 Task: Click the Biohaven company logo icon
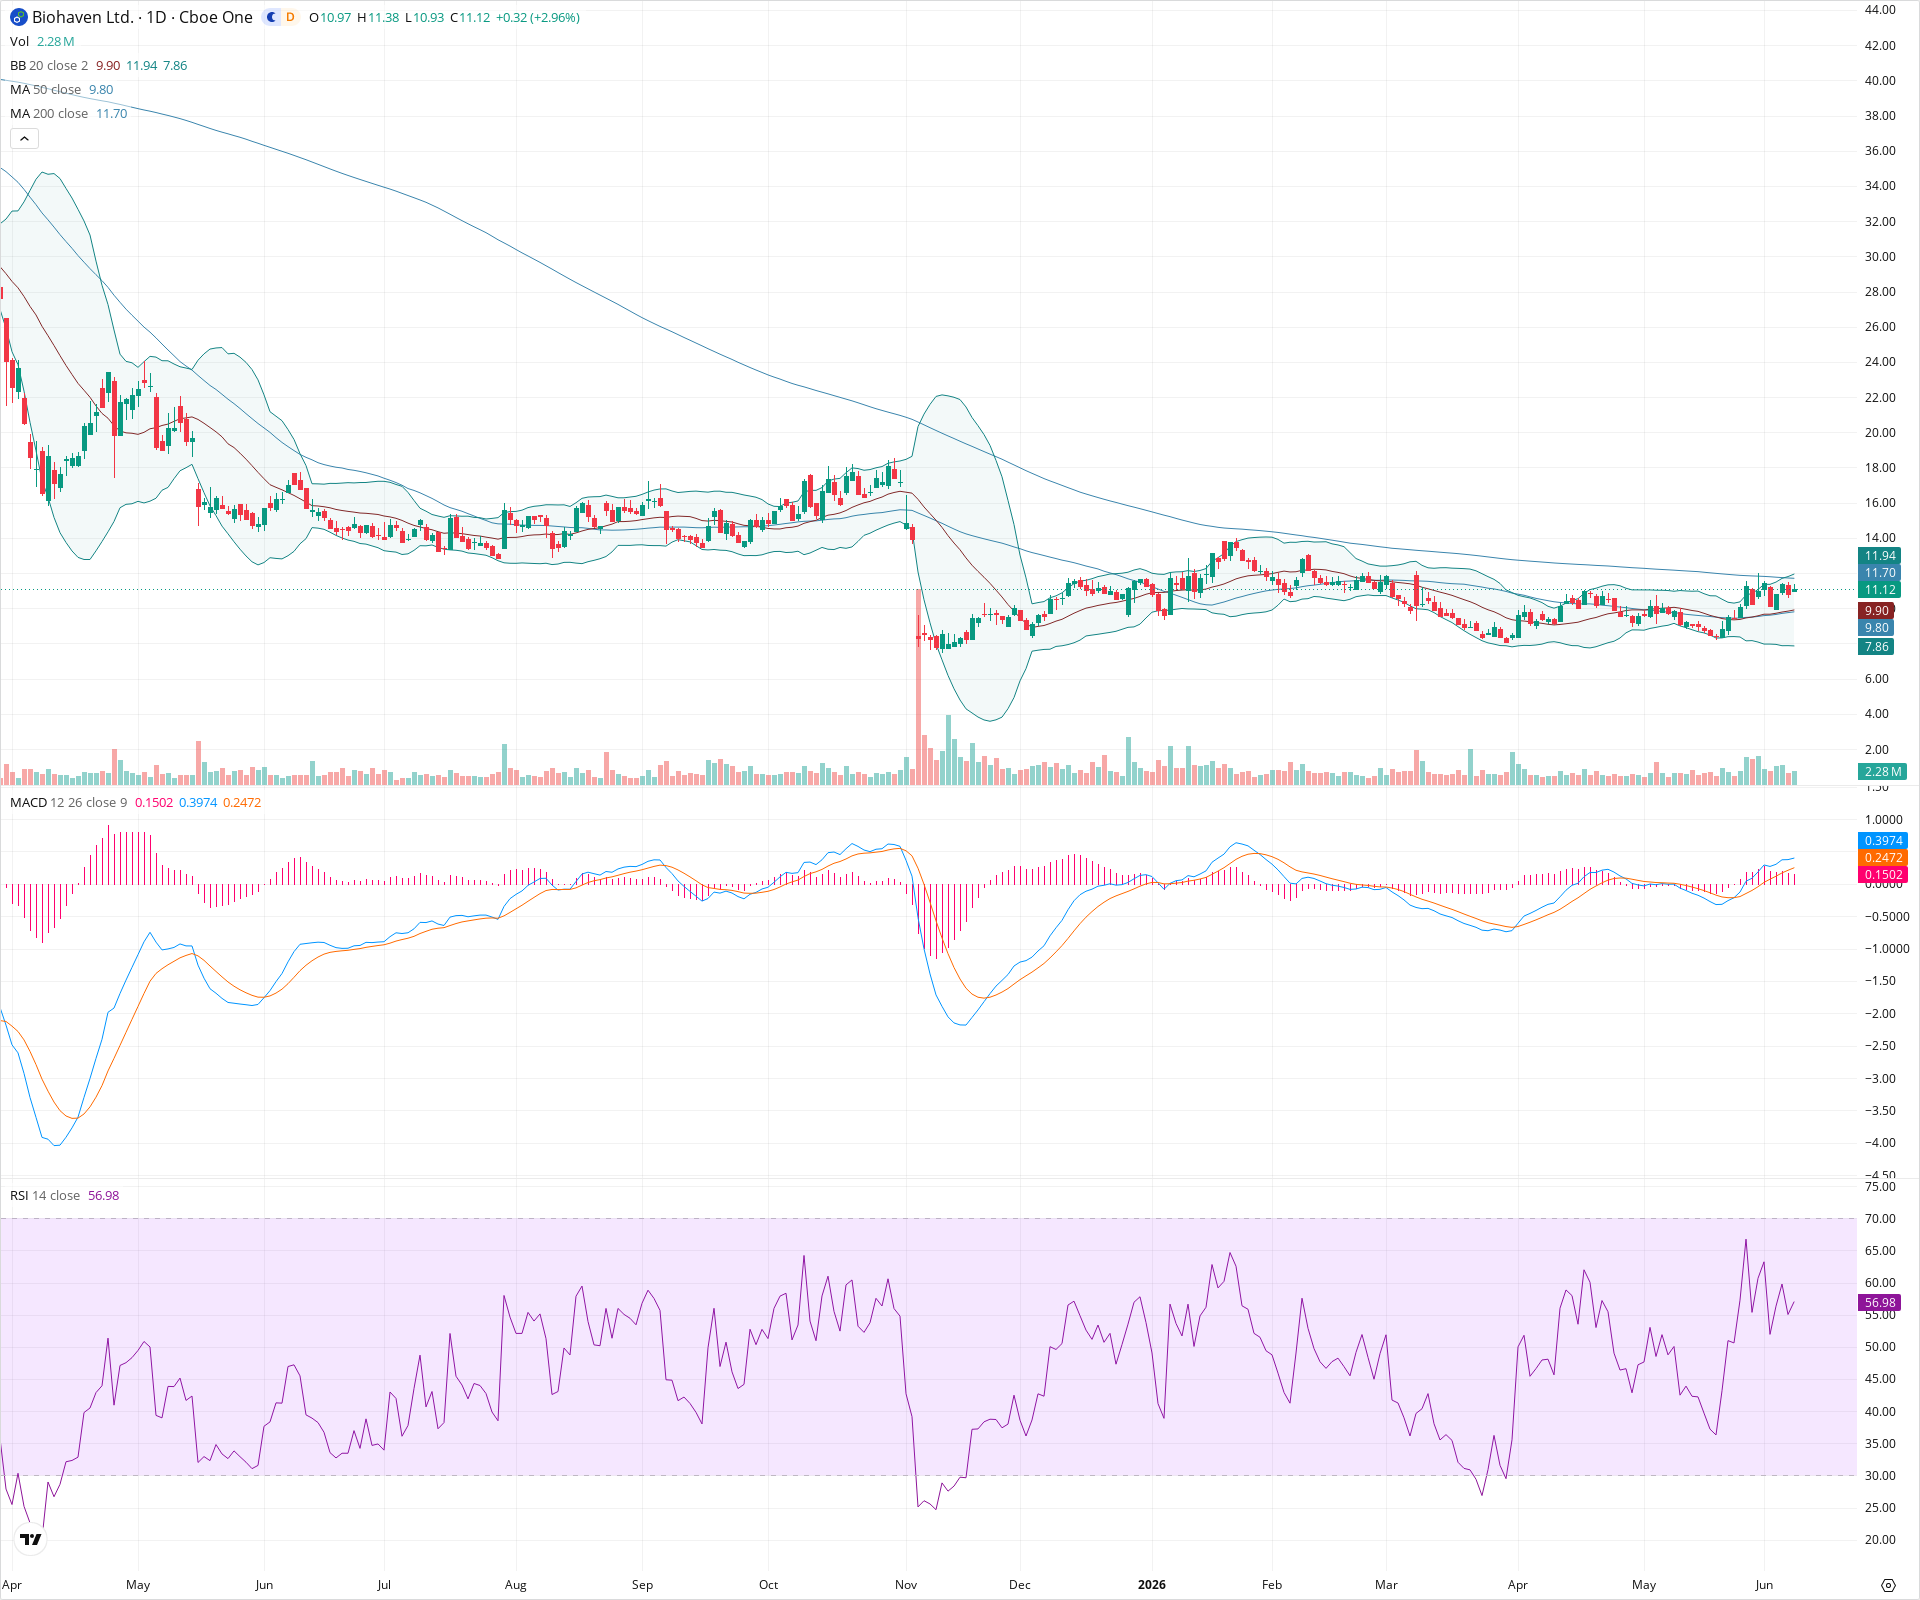click(18, 17)
